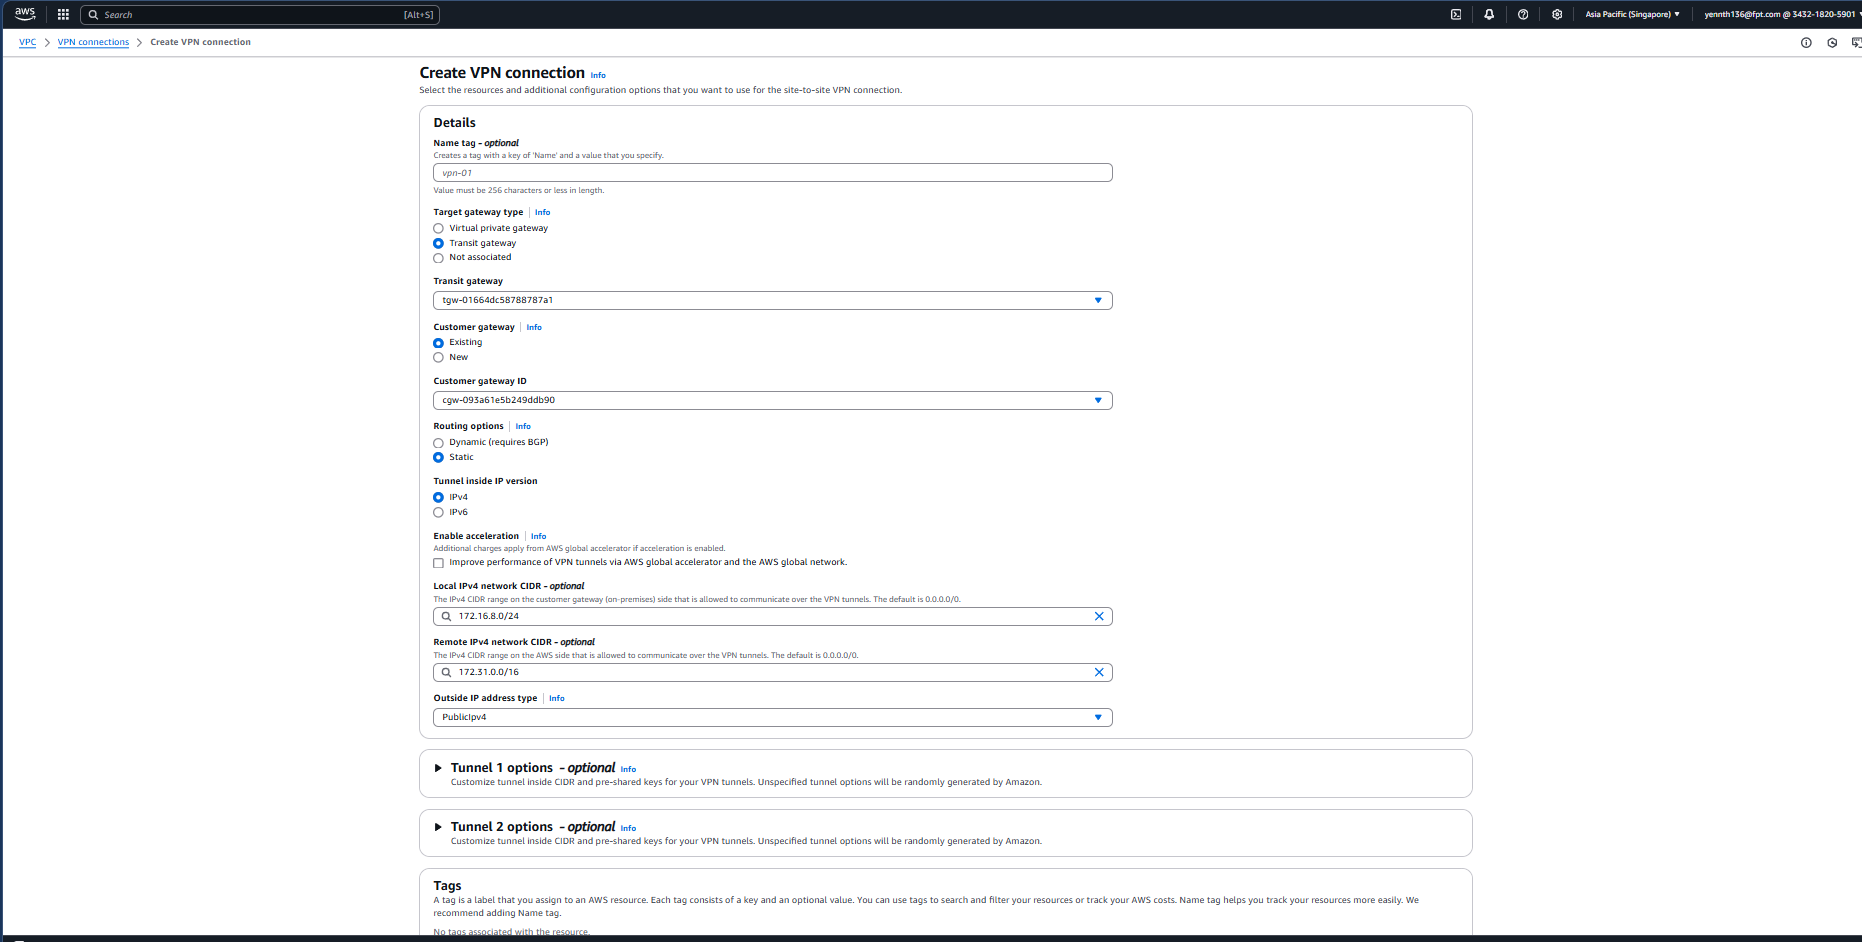Click the AWS logo home icon
The image size is (1862, 942).
25,14
